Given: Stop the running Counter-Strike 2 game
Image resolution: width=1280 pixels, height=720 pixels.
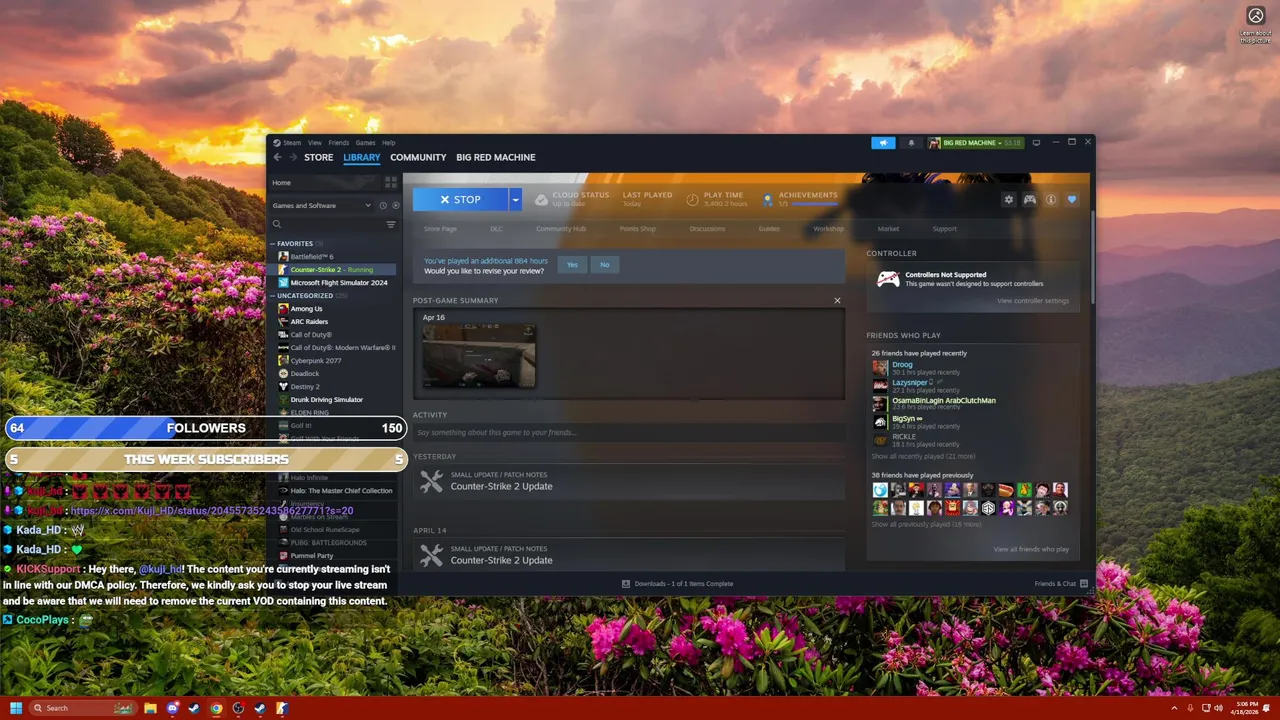Looking at the screenshot, I should click(x=460, y=200).
